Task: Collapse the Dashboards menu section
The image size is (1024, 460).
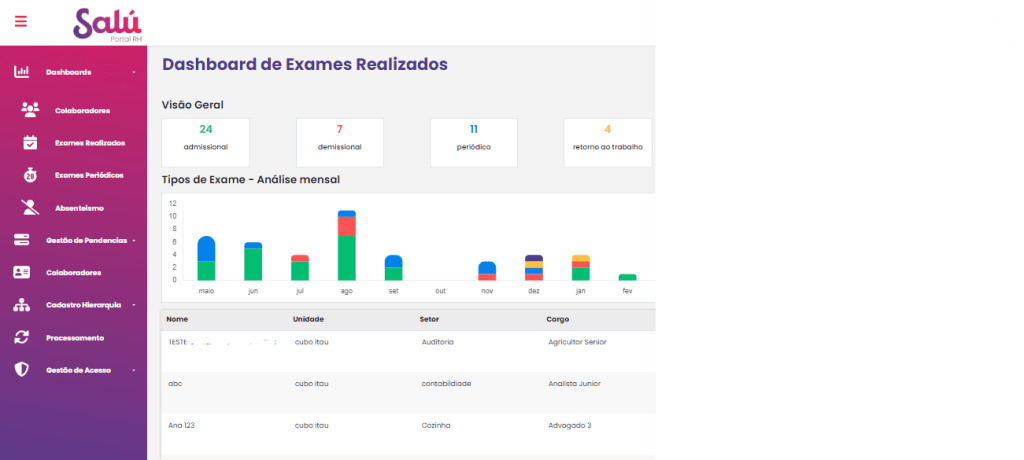Action: click(133, 72)
